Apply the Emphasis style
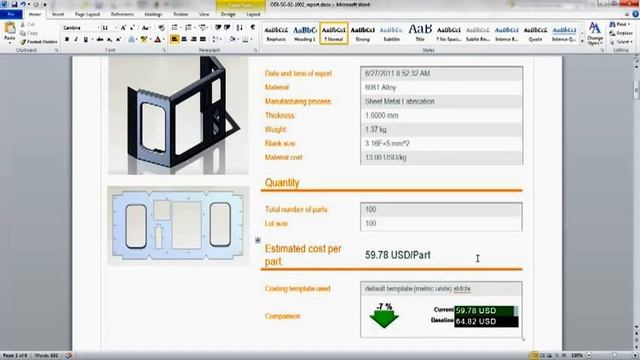 point(276,33)
